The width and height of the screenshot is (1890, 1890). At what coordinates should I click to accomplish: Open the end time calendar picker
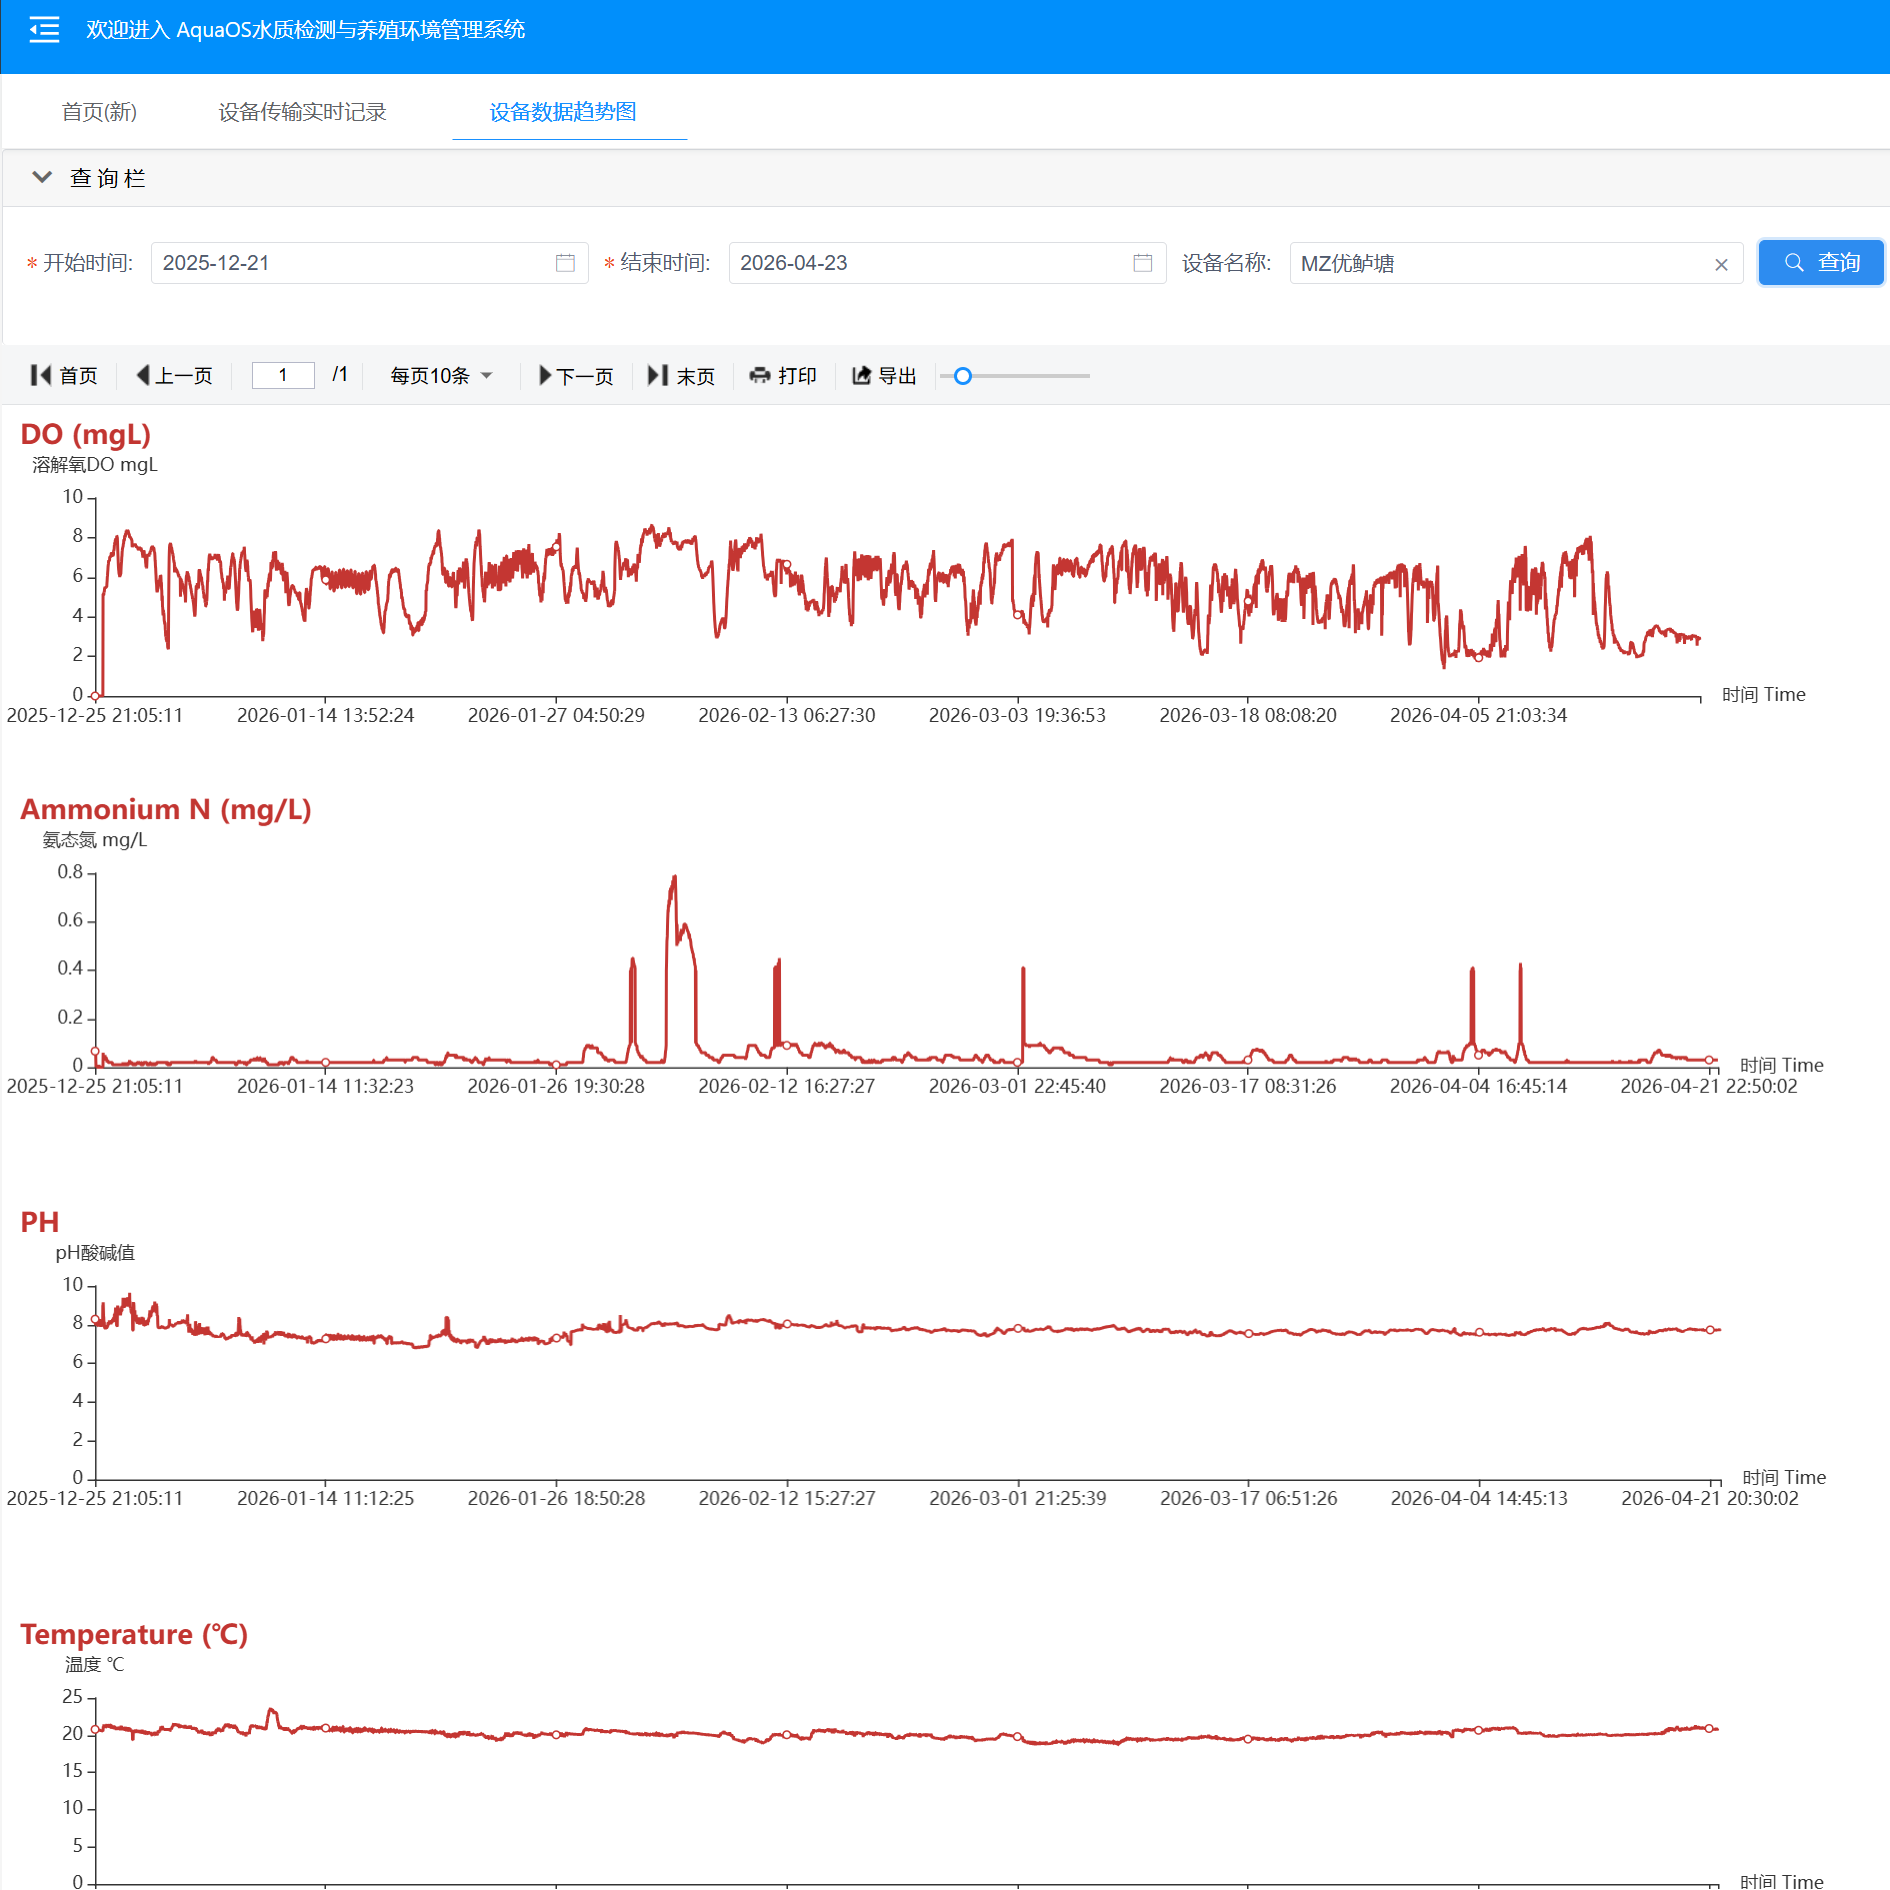[x=1143, y=263]
